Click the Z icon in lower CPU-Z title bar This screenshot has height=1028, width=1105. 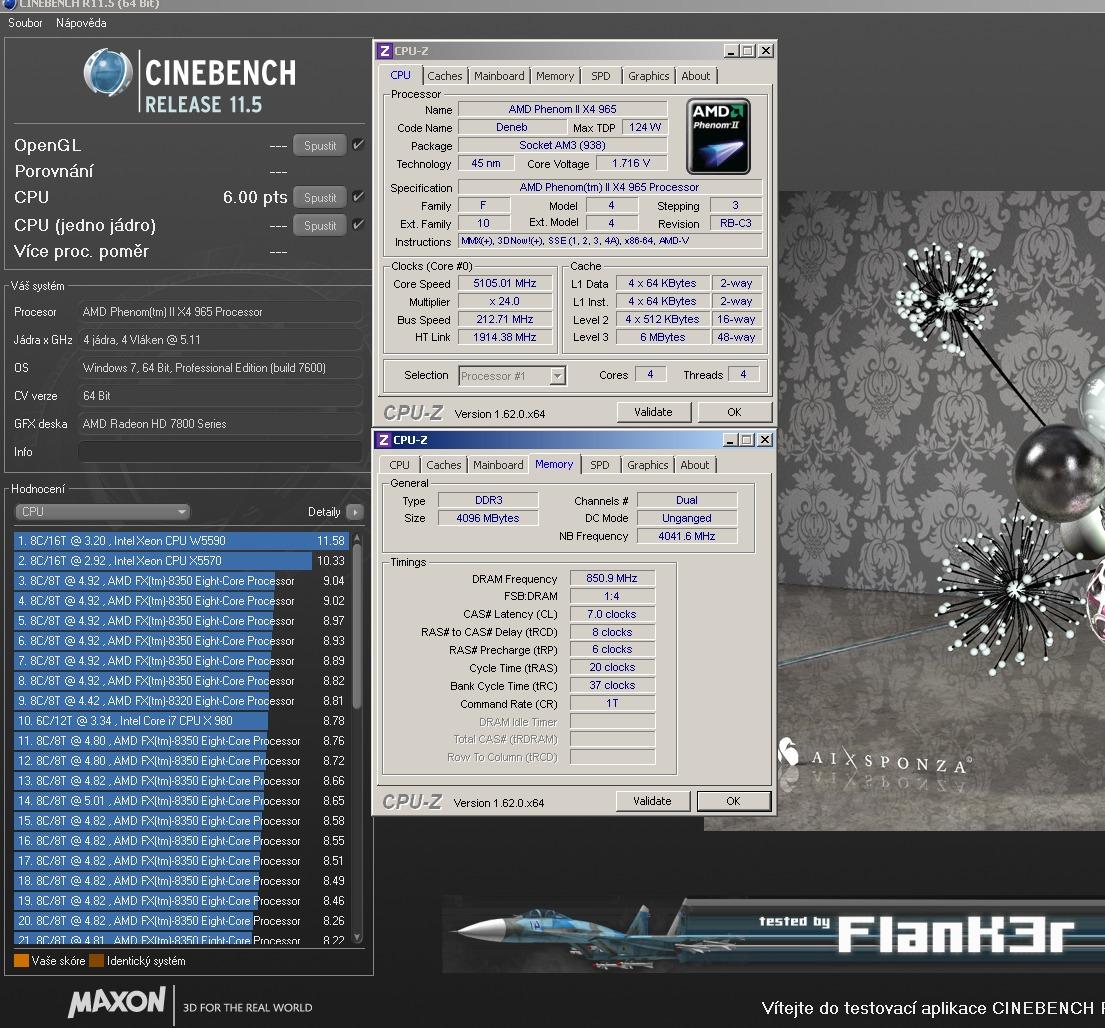(x=383, y=440)
